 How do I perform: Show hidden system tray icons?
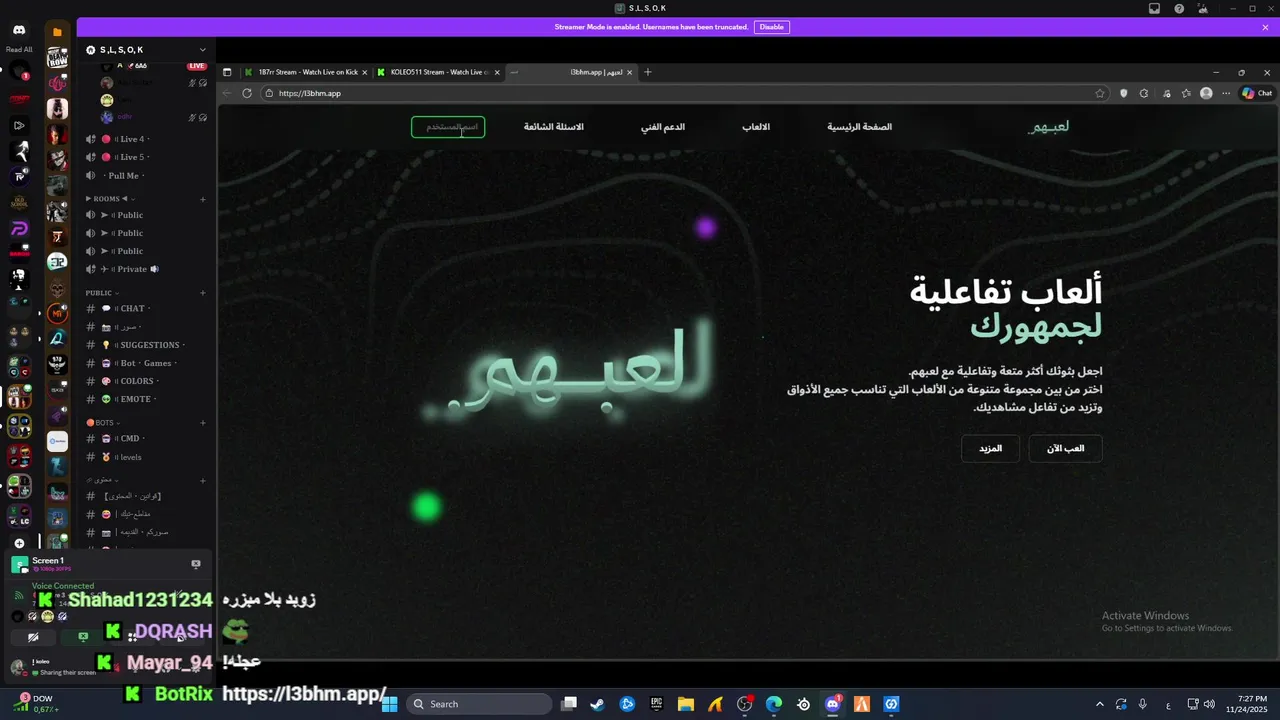coord(1099,704)
